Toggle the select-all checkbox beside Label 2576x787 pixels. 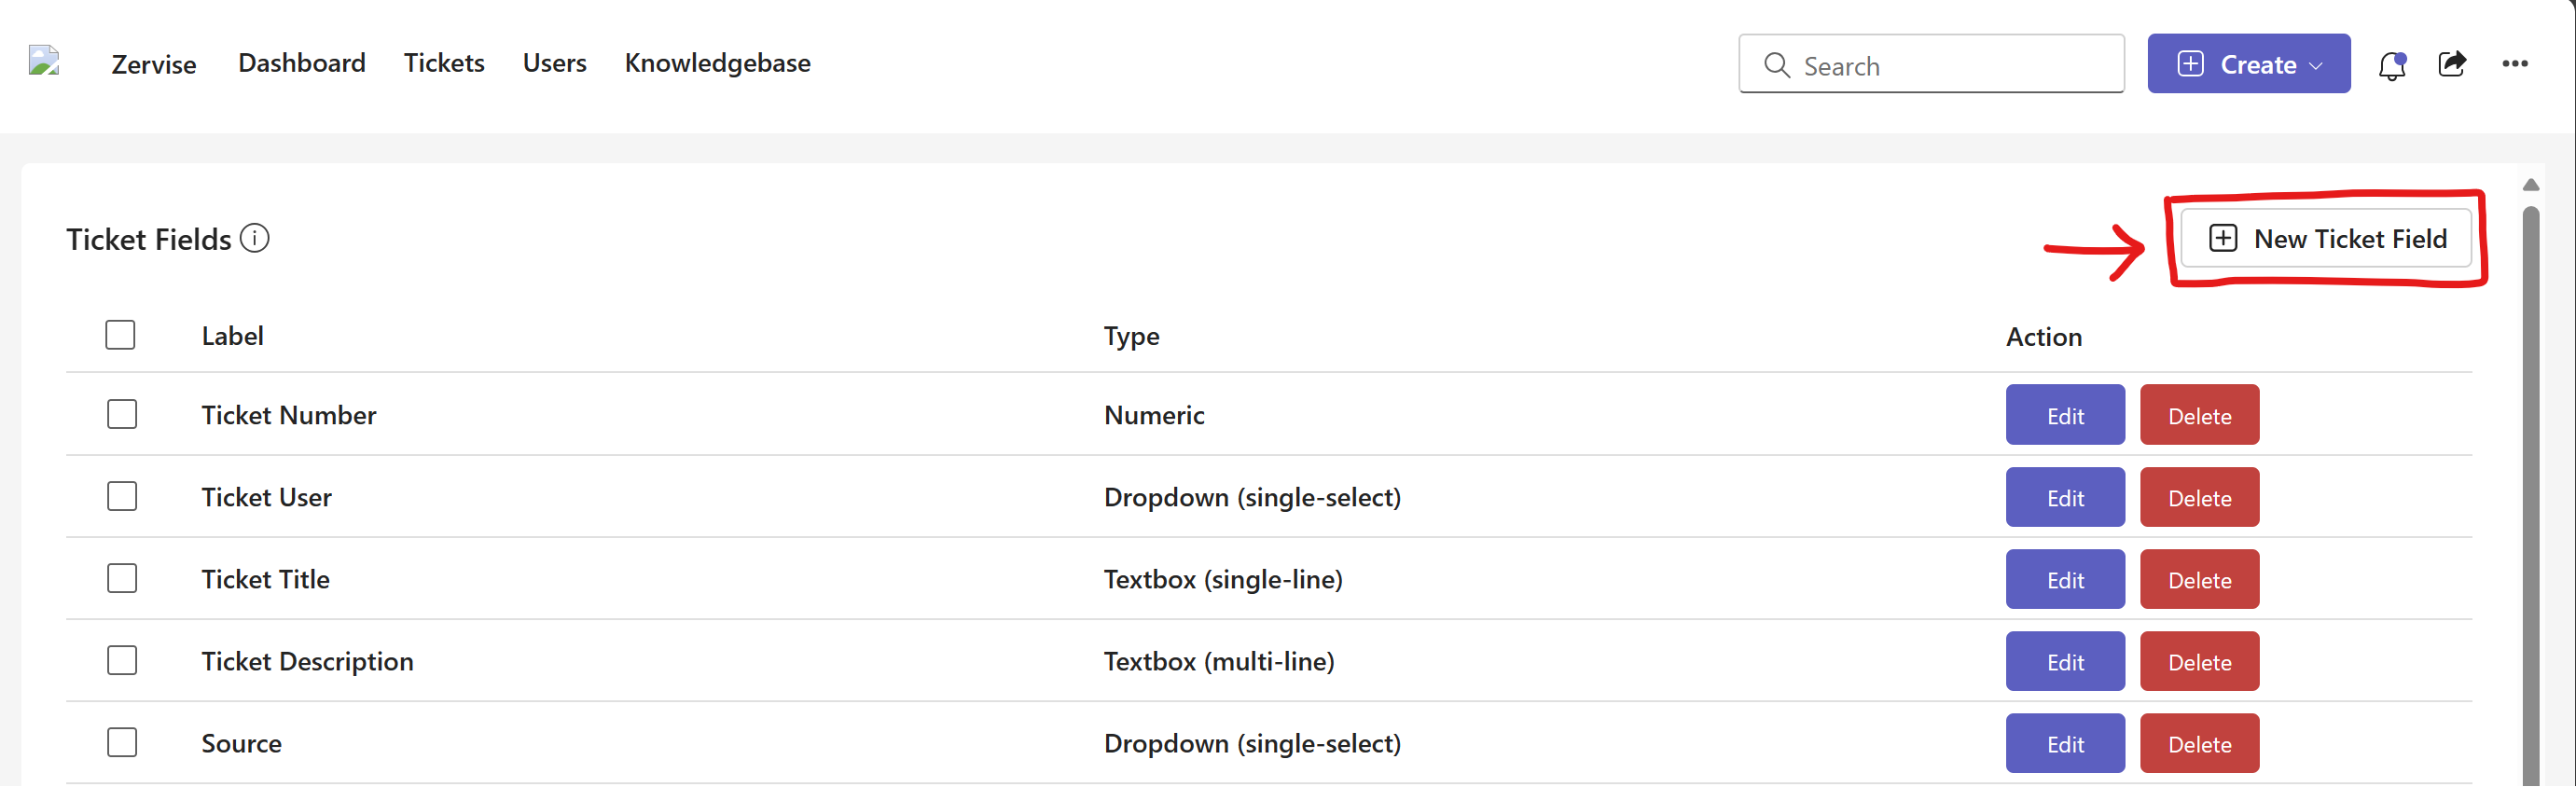[x=120, y=335]
